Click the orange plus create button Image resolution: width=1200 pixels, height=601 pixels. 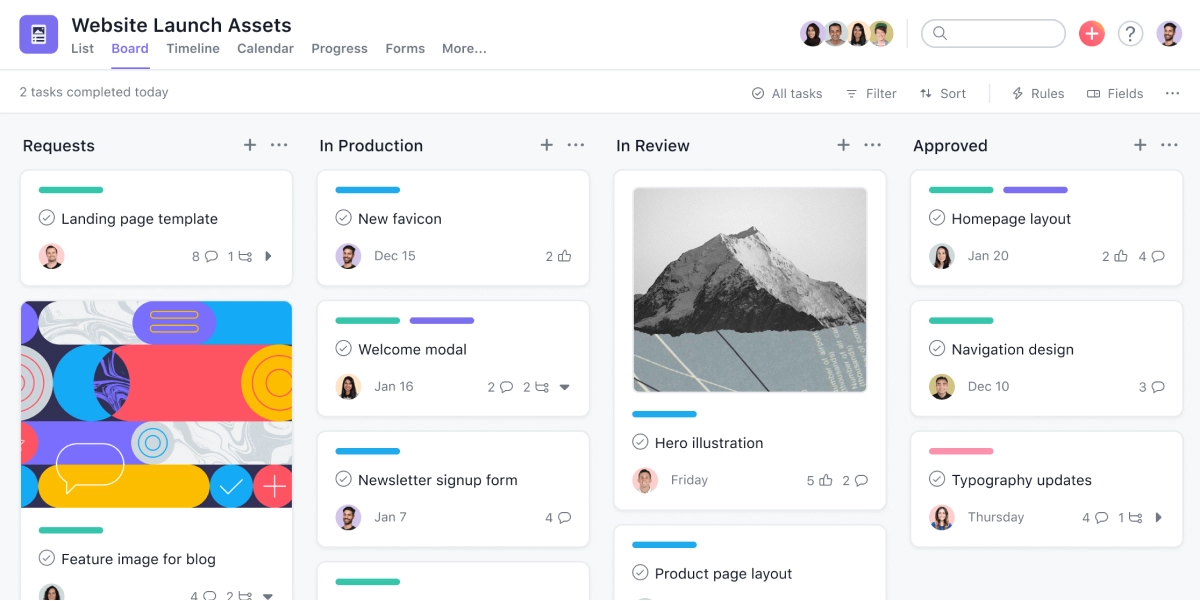coord(1091,33)
